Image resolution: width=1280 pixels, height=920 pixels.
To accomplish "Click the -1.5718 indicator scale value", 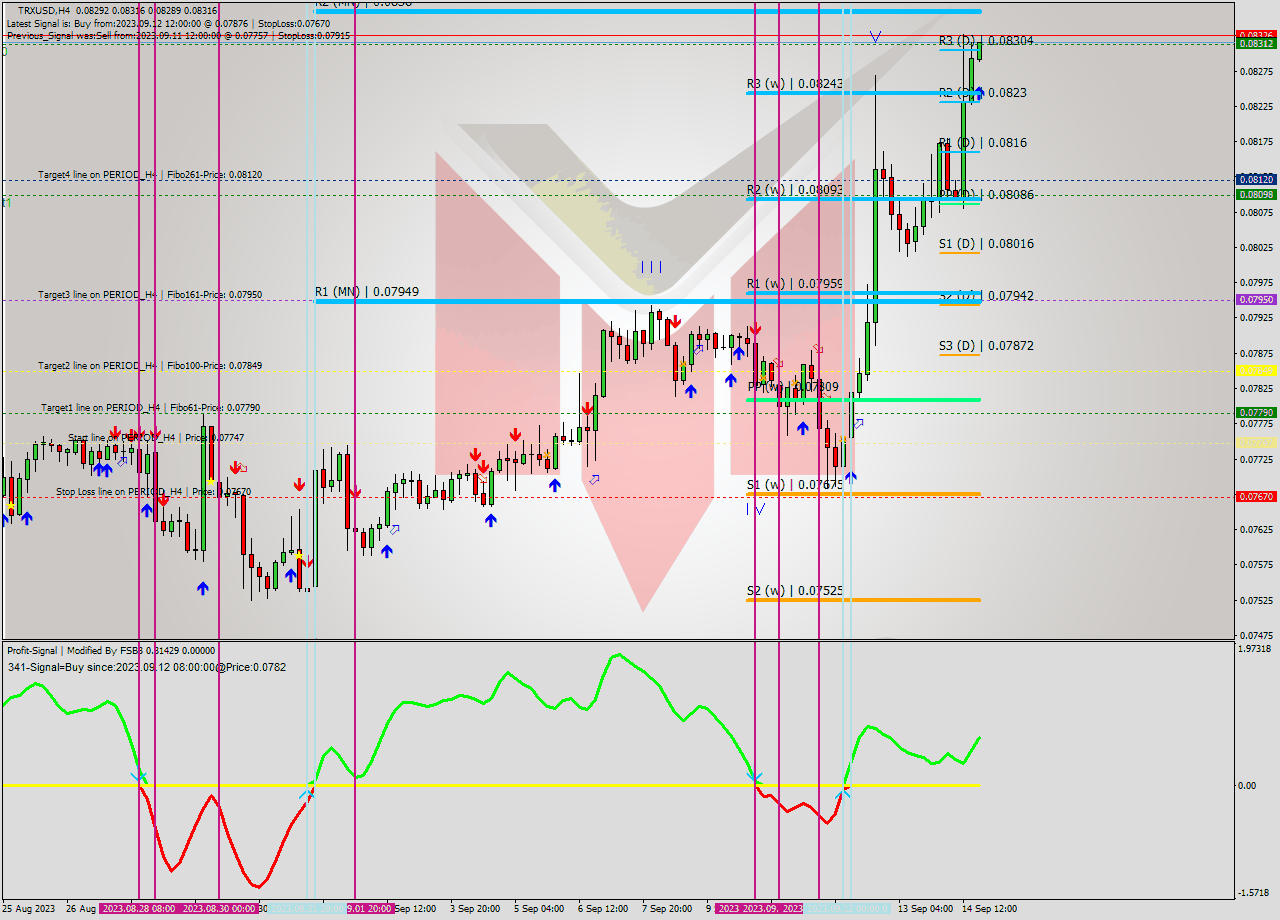I will click(x=1256, y=892).
